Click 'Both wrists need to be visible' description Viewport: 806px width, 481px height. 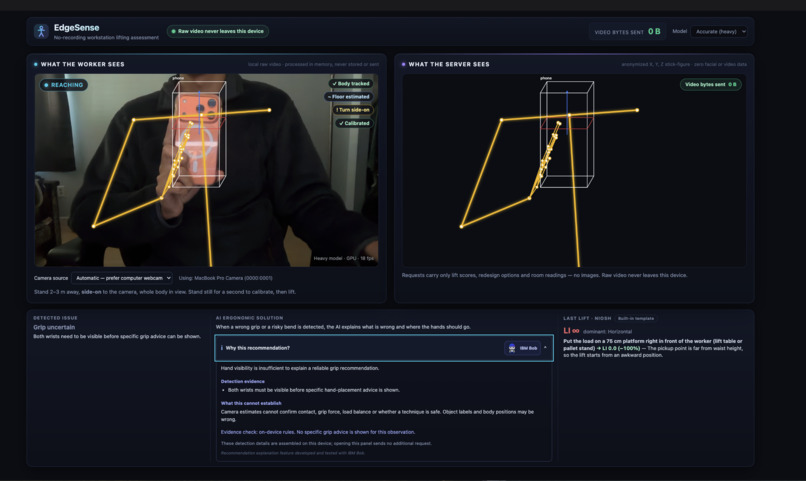coord(117,337)
